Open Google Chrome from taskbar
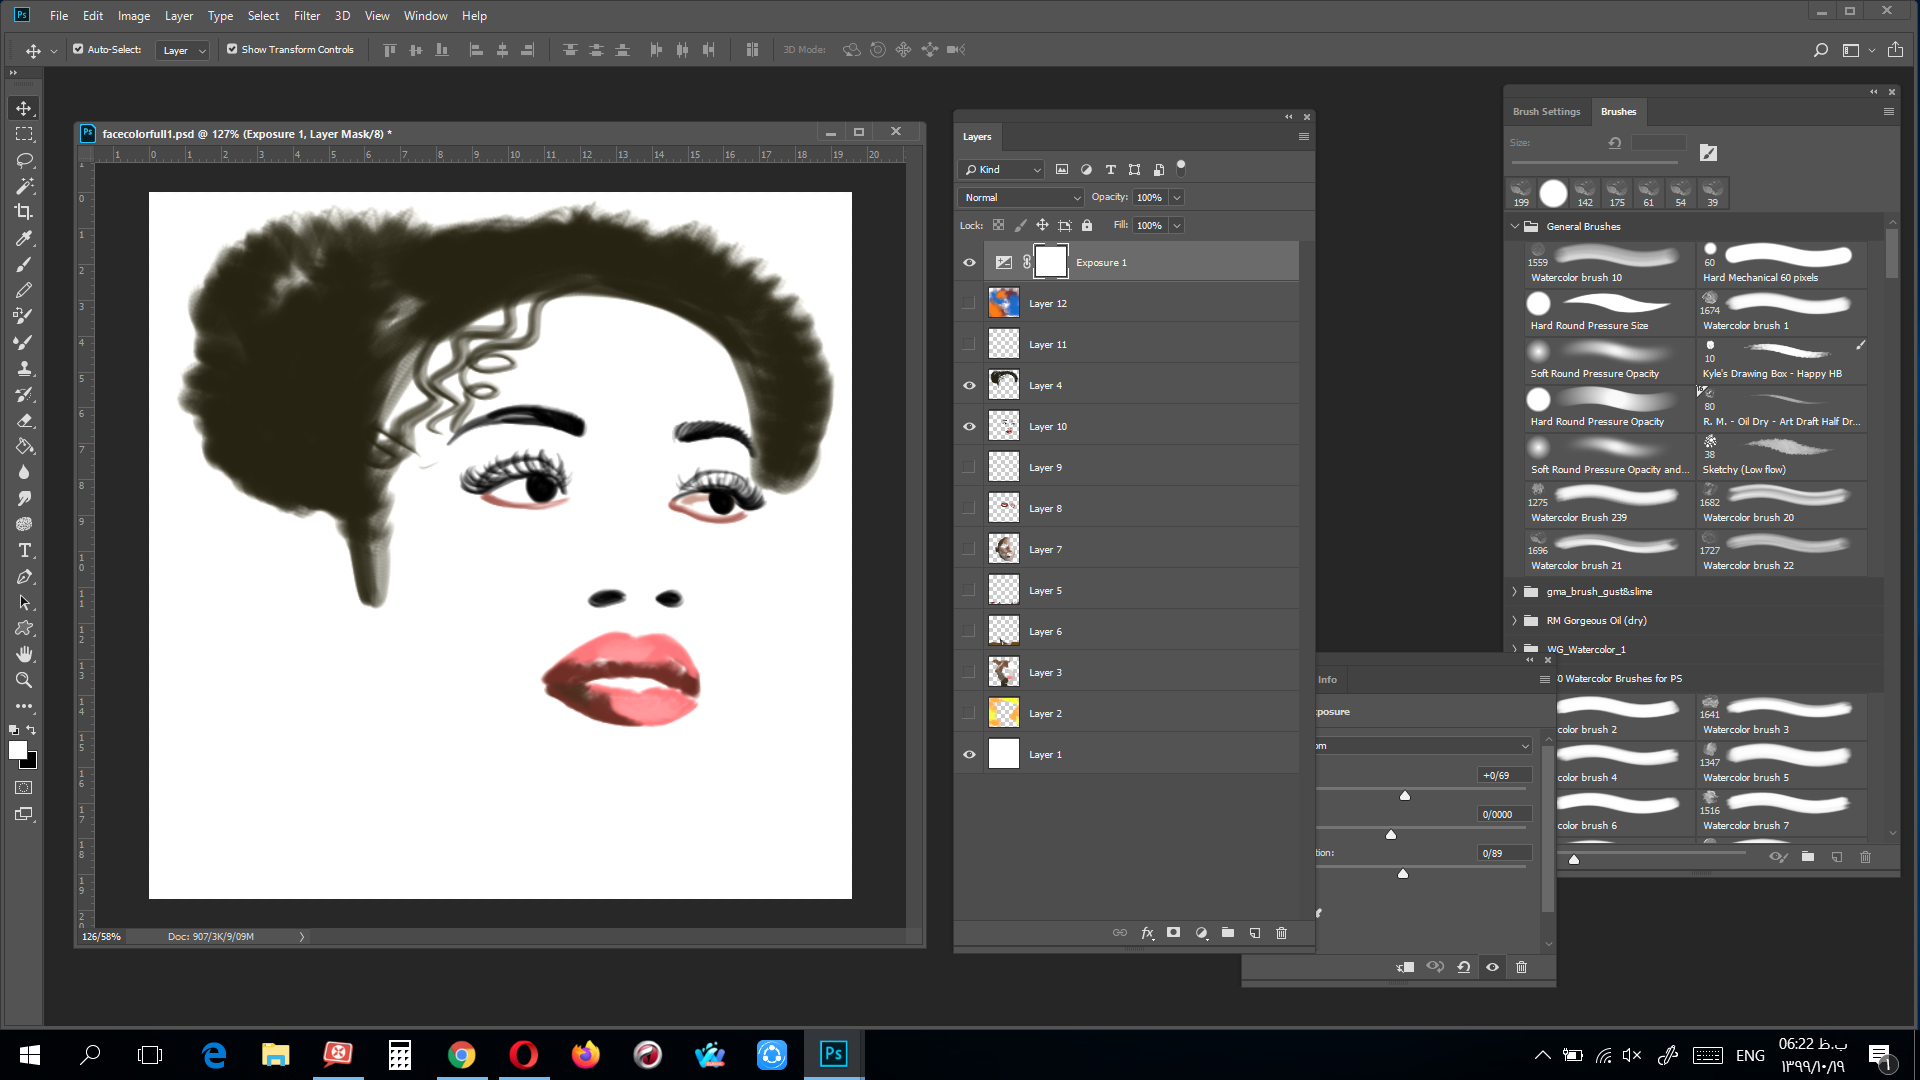Screen dimensions: 1920x1080 461,1055
